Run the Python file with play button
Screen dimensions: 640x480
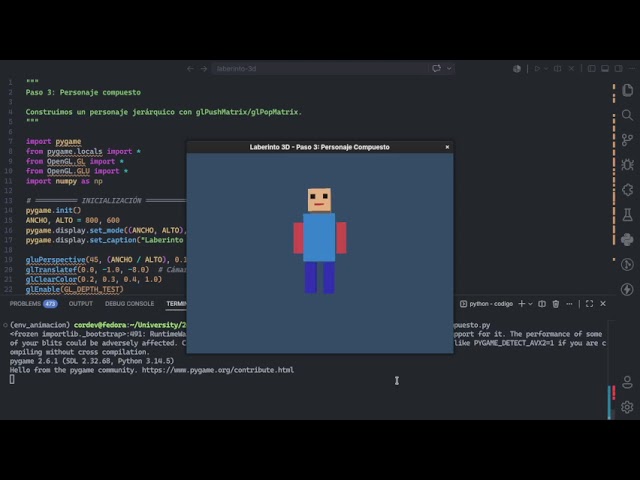pos(537,69)
